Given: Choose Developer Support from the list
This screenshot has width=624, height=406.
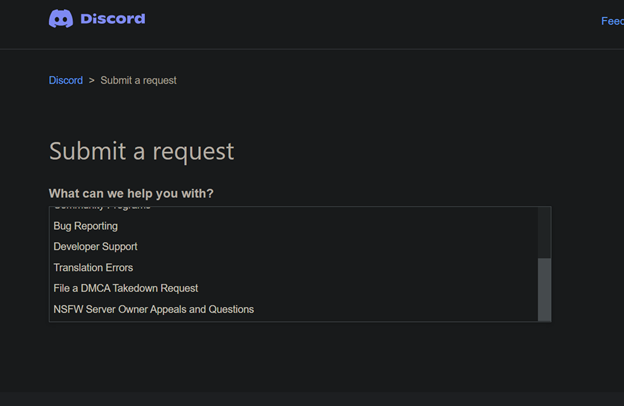Looking at the screenshot, I should click(95, 247).
